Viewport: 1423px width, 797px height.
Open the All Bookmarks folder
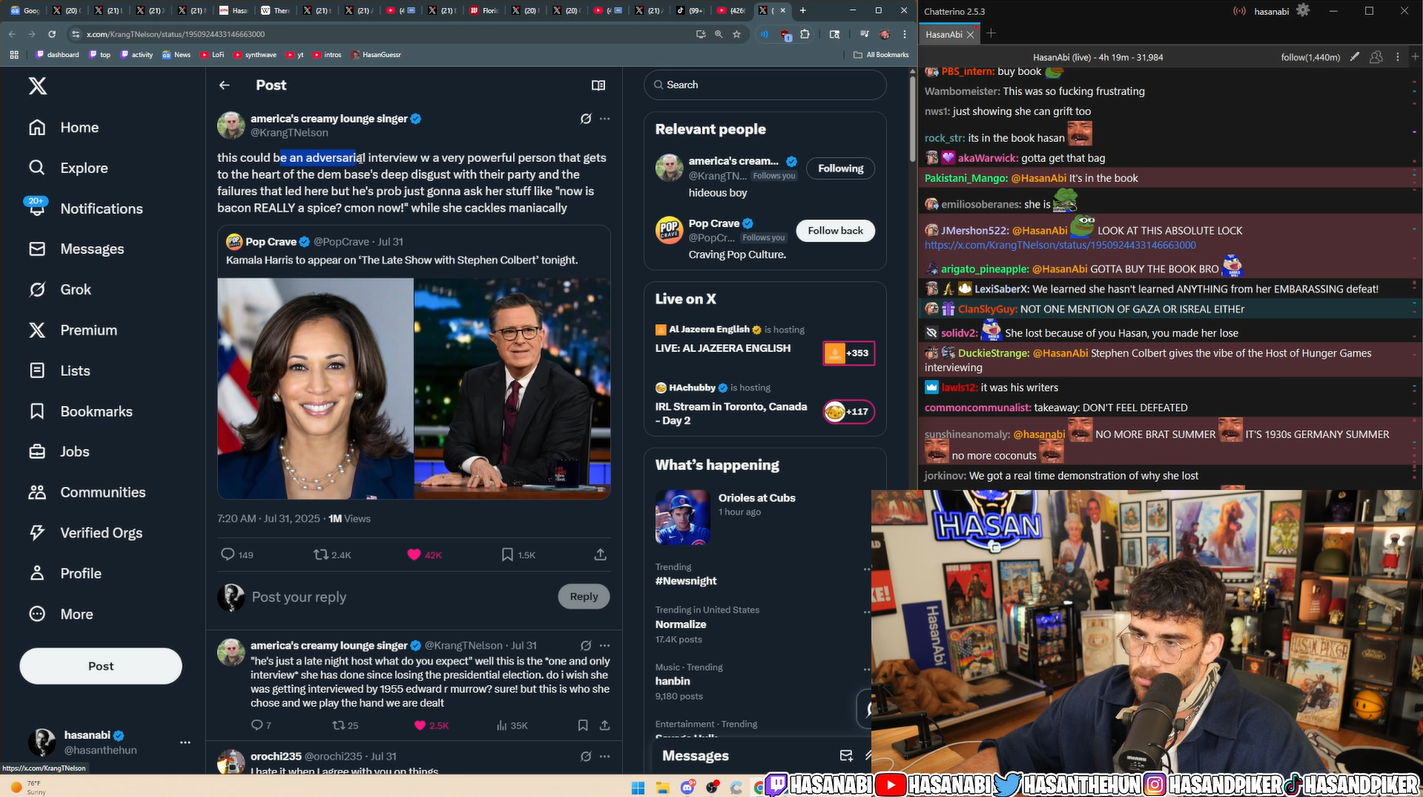[881, 55]
